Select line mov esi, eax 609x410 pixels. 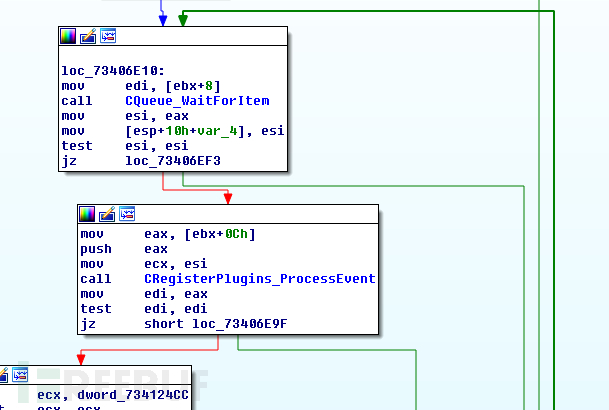(x=125, y=116)
